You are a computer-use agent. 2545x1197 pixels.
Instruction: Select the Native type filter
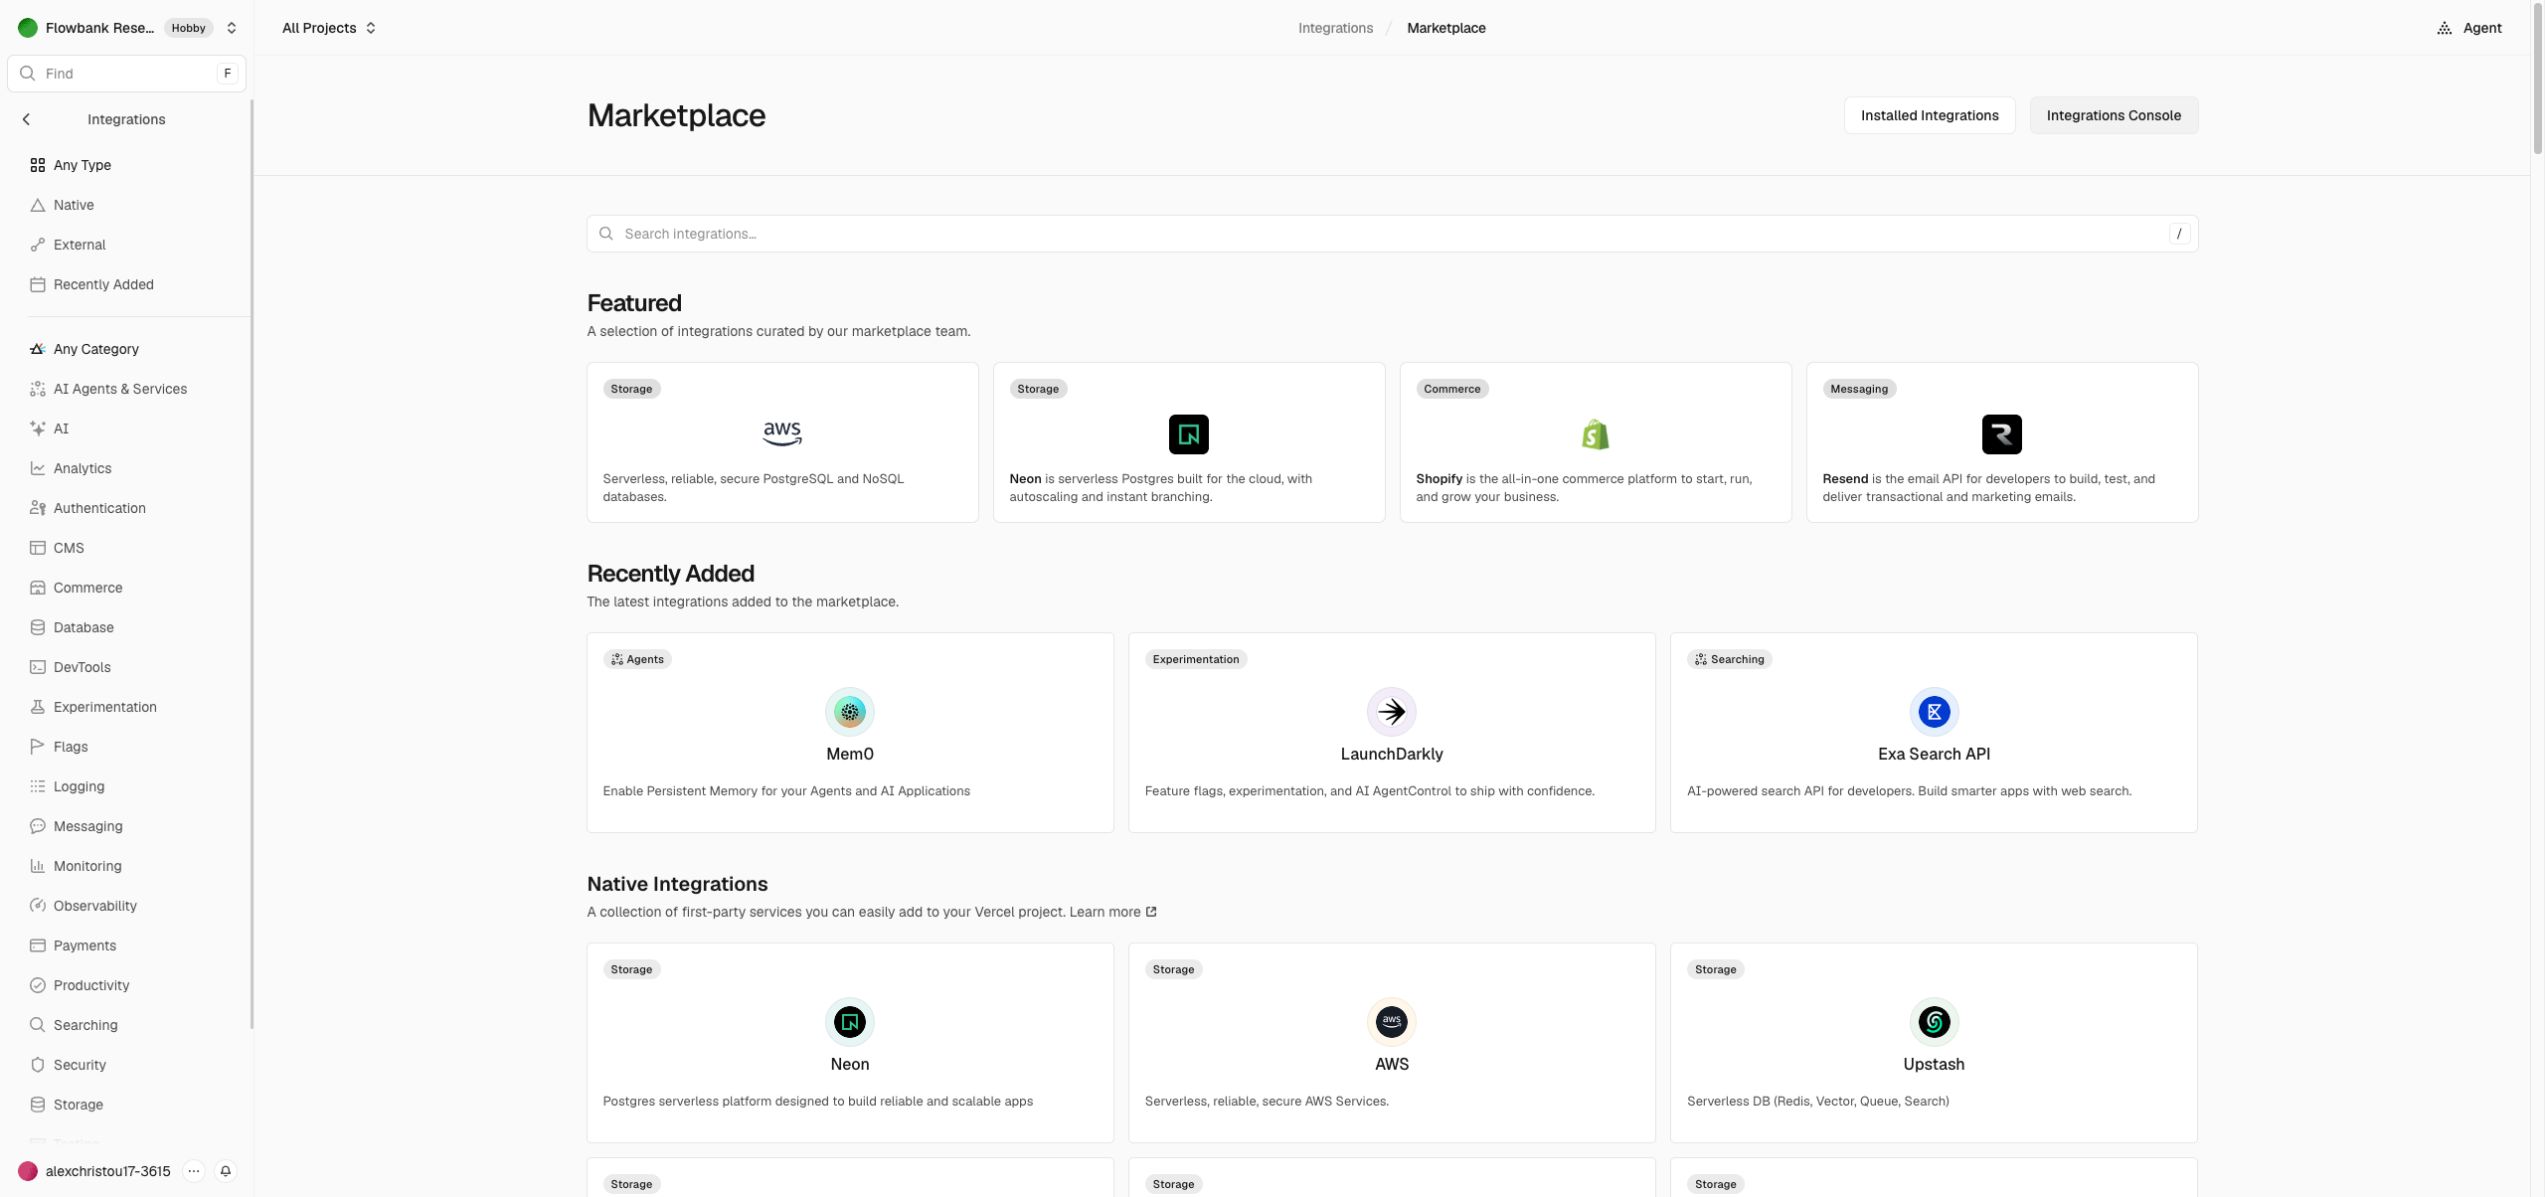click(126, 205)
